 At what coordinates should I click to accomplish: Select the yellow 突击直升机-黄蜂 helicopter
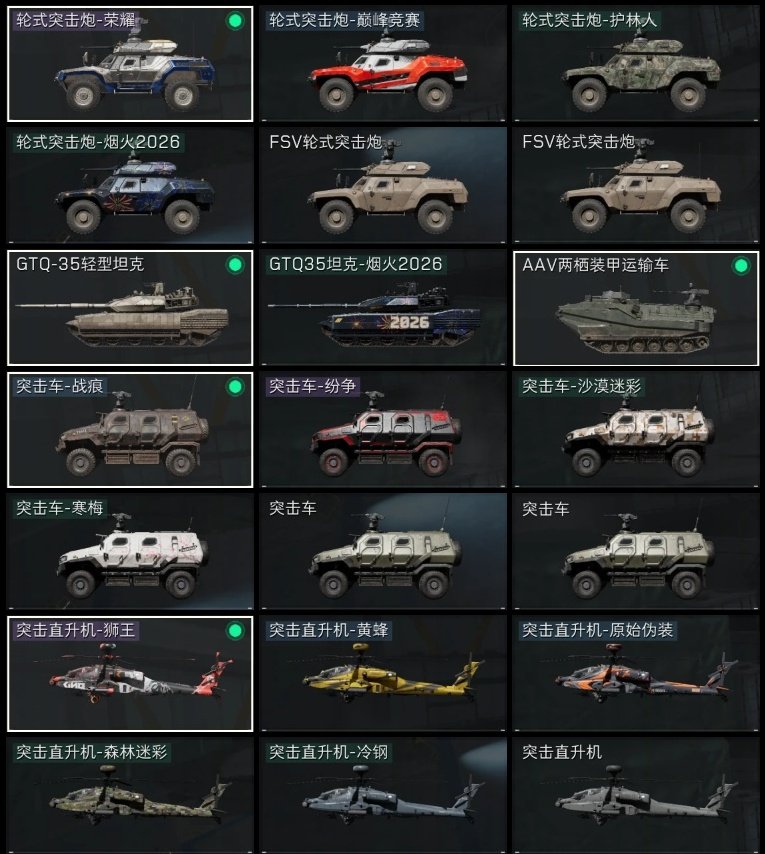point(383,674)
